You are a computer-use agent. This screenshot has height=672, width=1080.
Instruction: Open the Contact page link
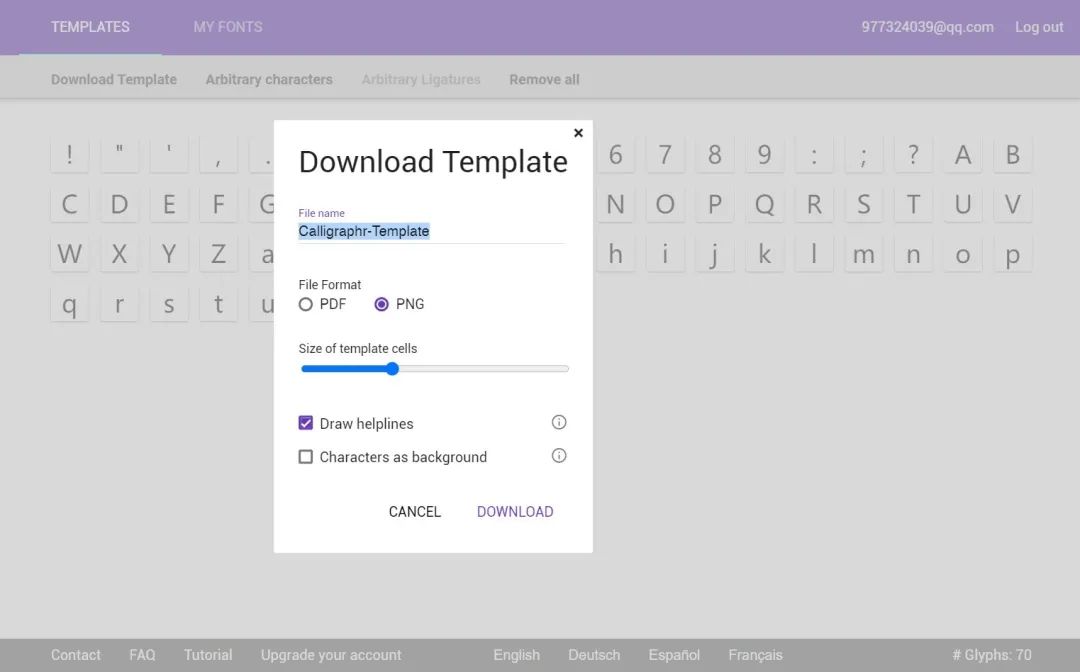tap(76, 655)
